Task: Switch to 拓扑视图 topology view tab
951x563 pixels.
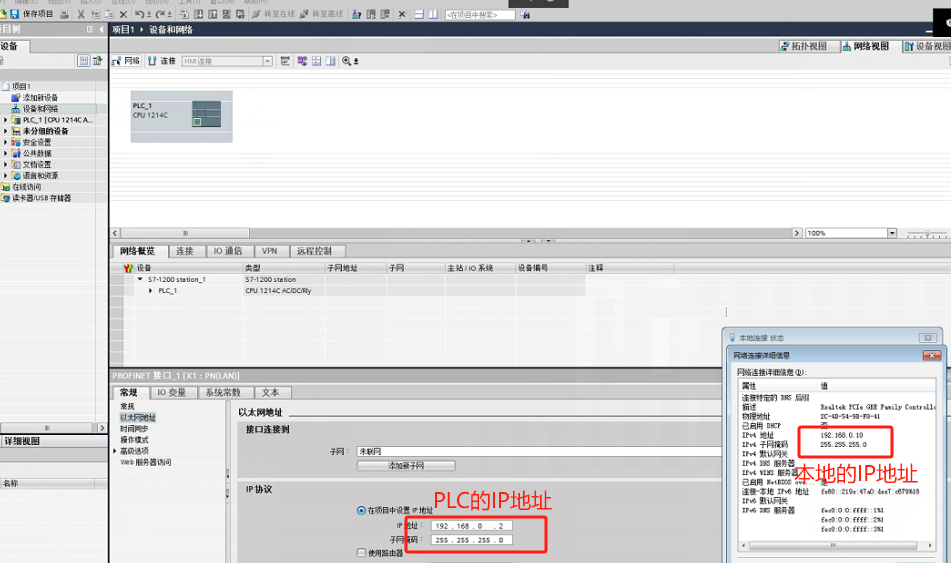Action: tap(809, 46)
